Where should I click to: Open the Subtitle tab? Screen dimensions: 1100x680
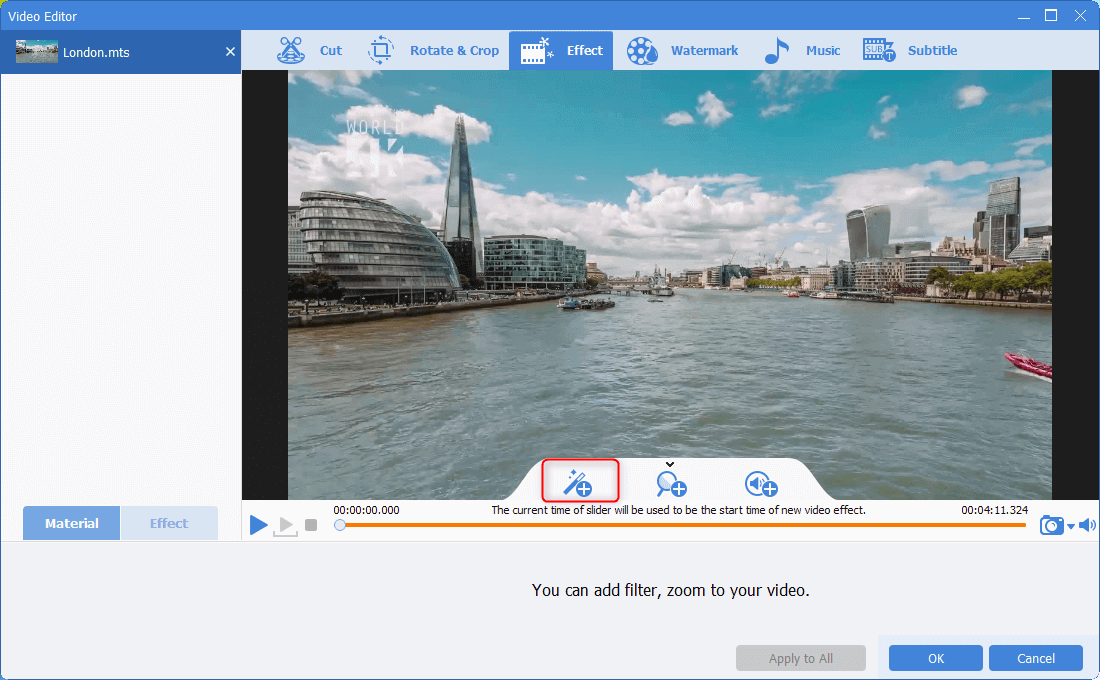910,51
